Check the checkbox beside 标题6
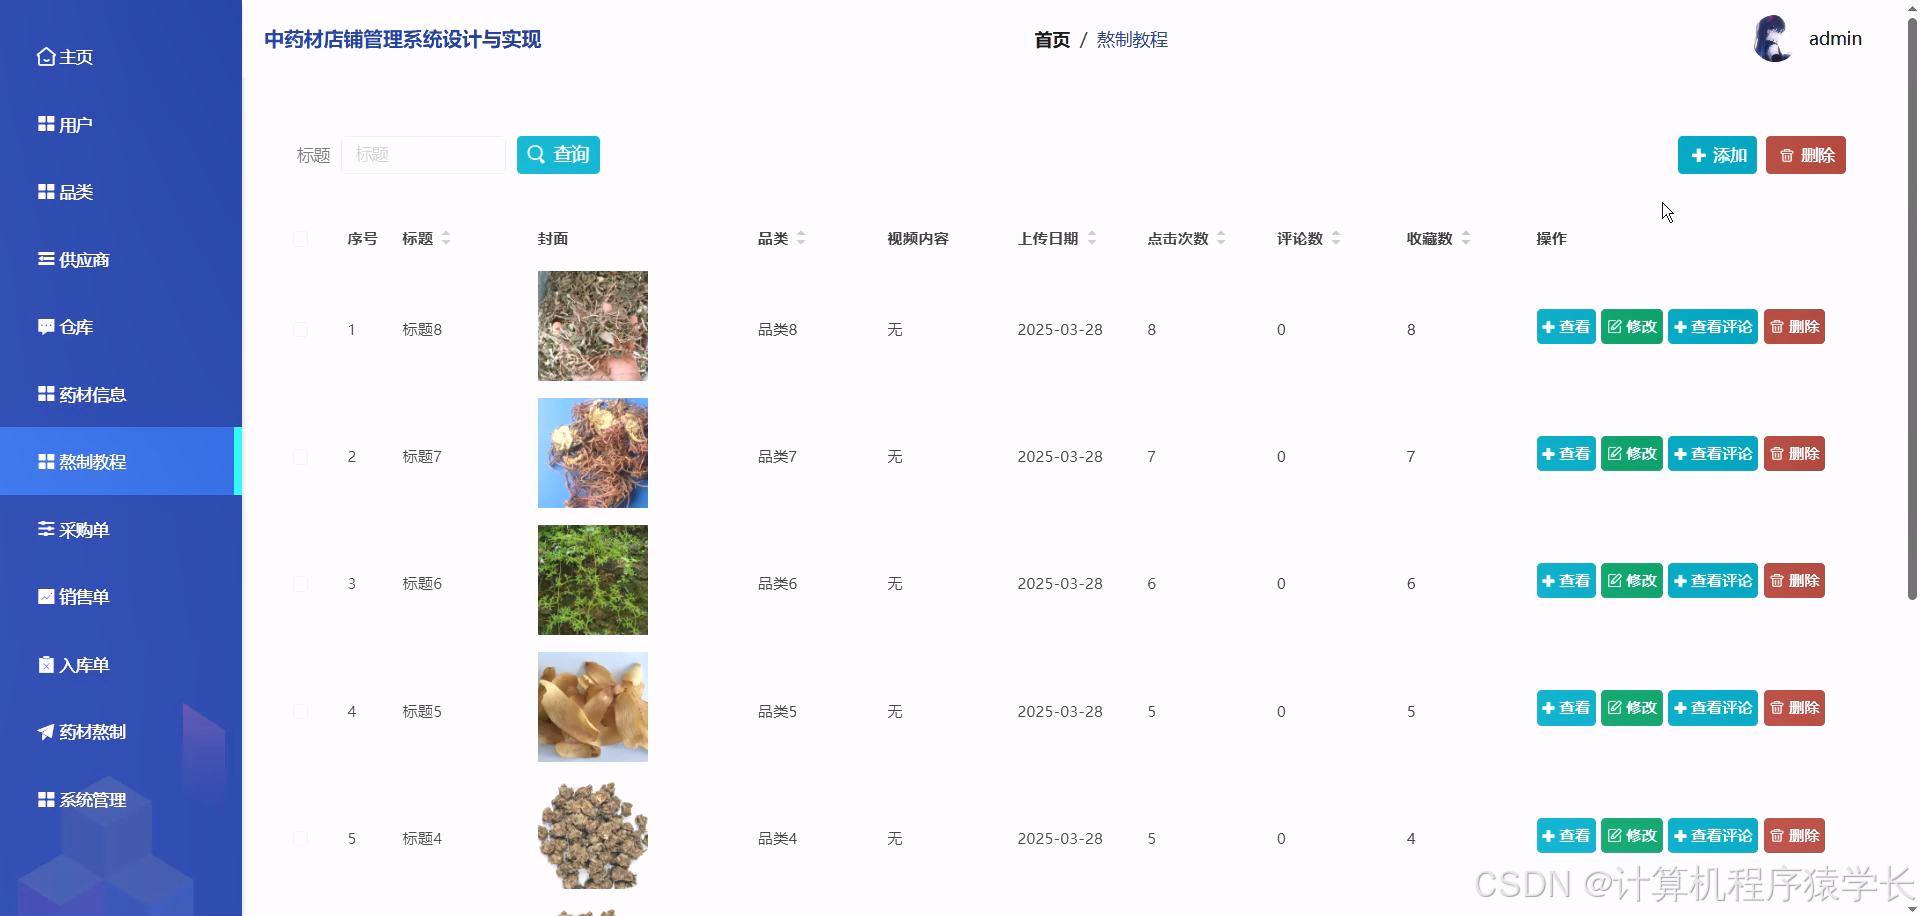The width and height of the screenshot is (1920, 916). (301, 584)
